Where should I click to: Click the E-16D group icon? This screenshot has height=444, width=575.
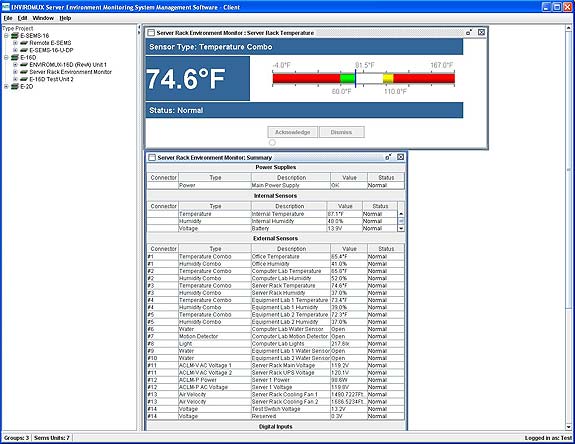tap(15, 58)
